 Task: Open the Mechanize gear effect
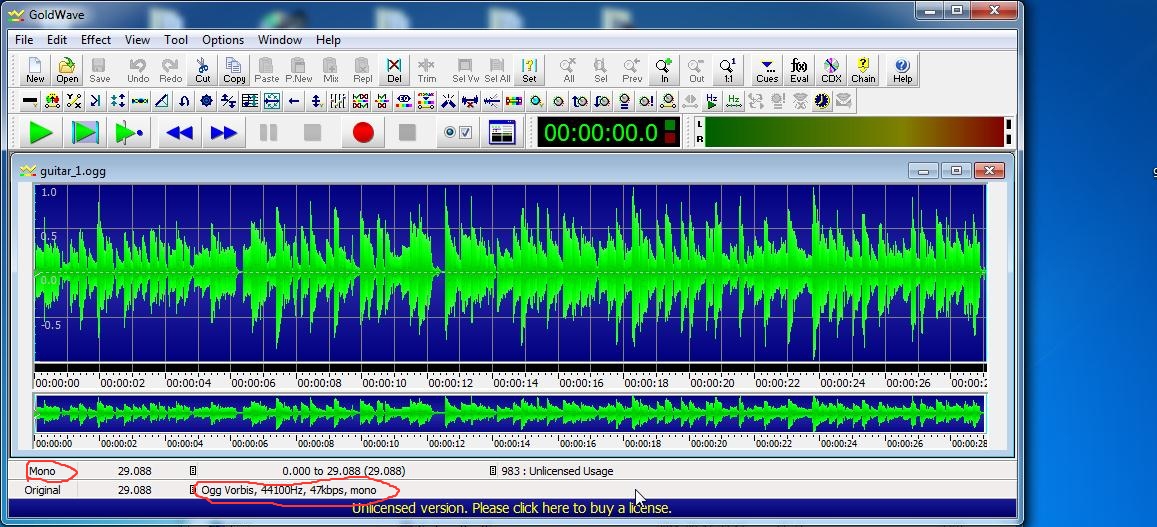point(206,101)
